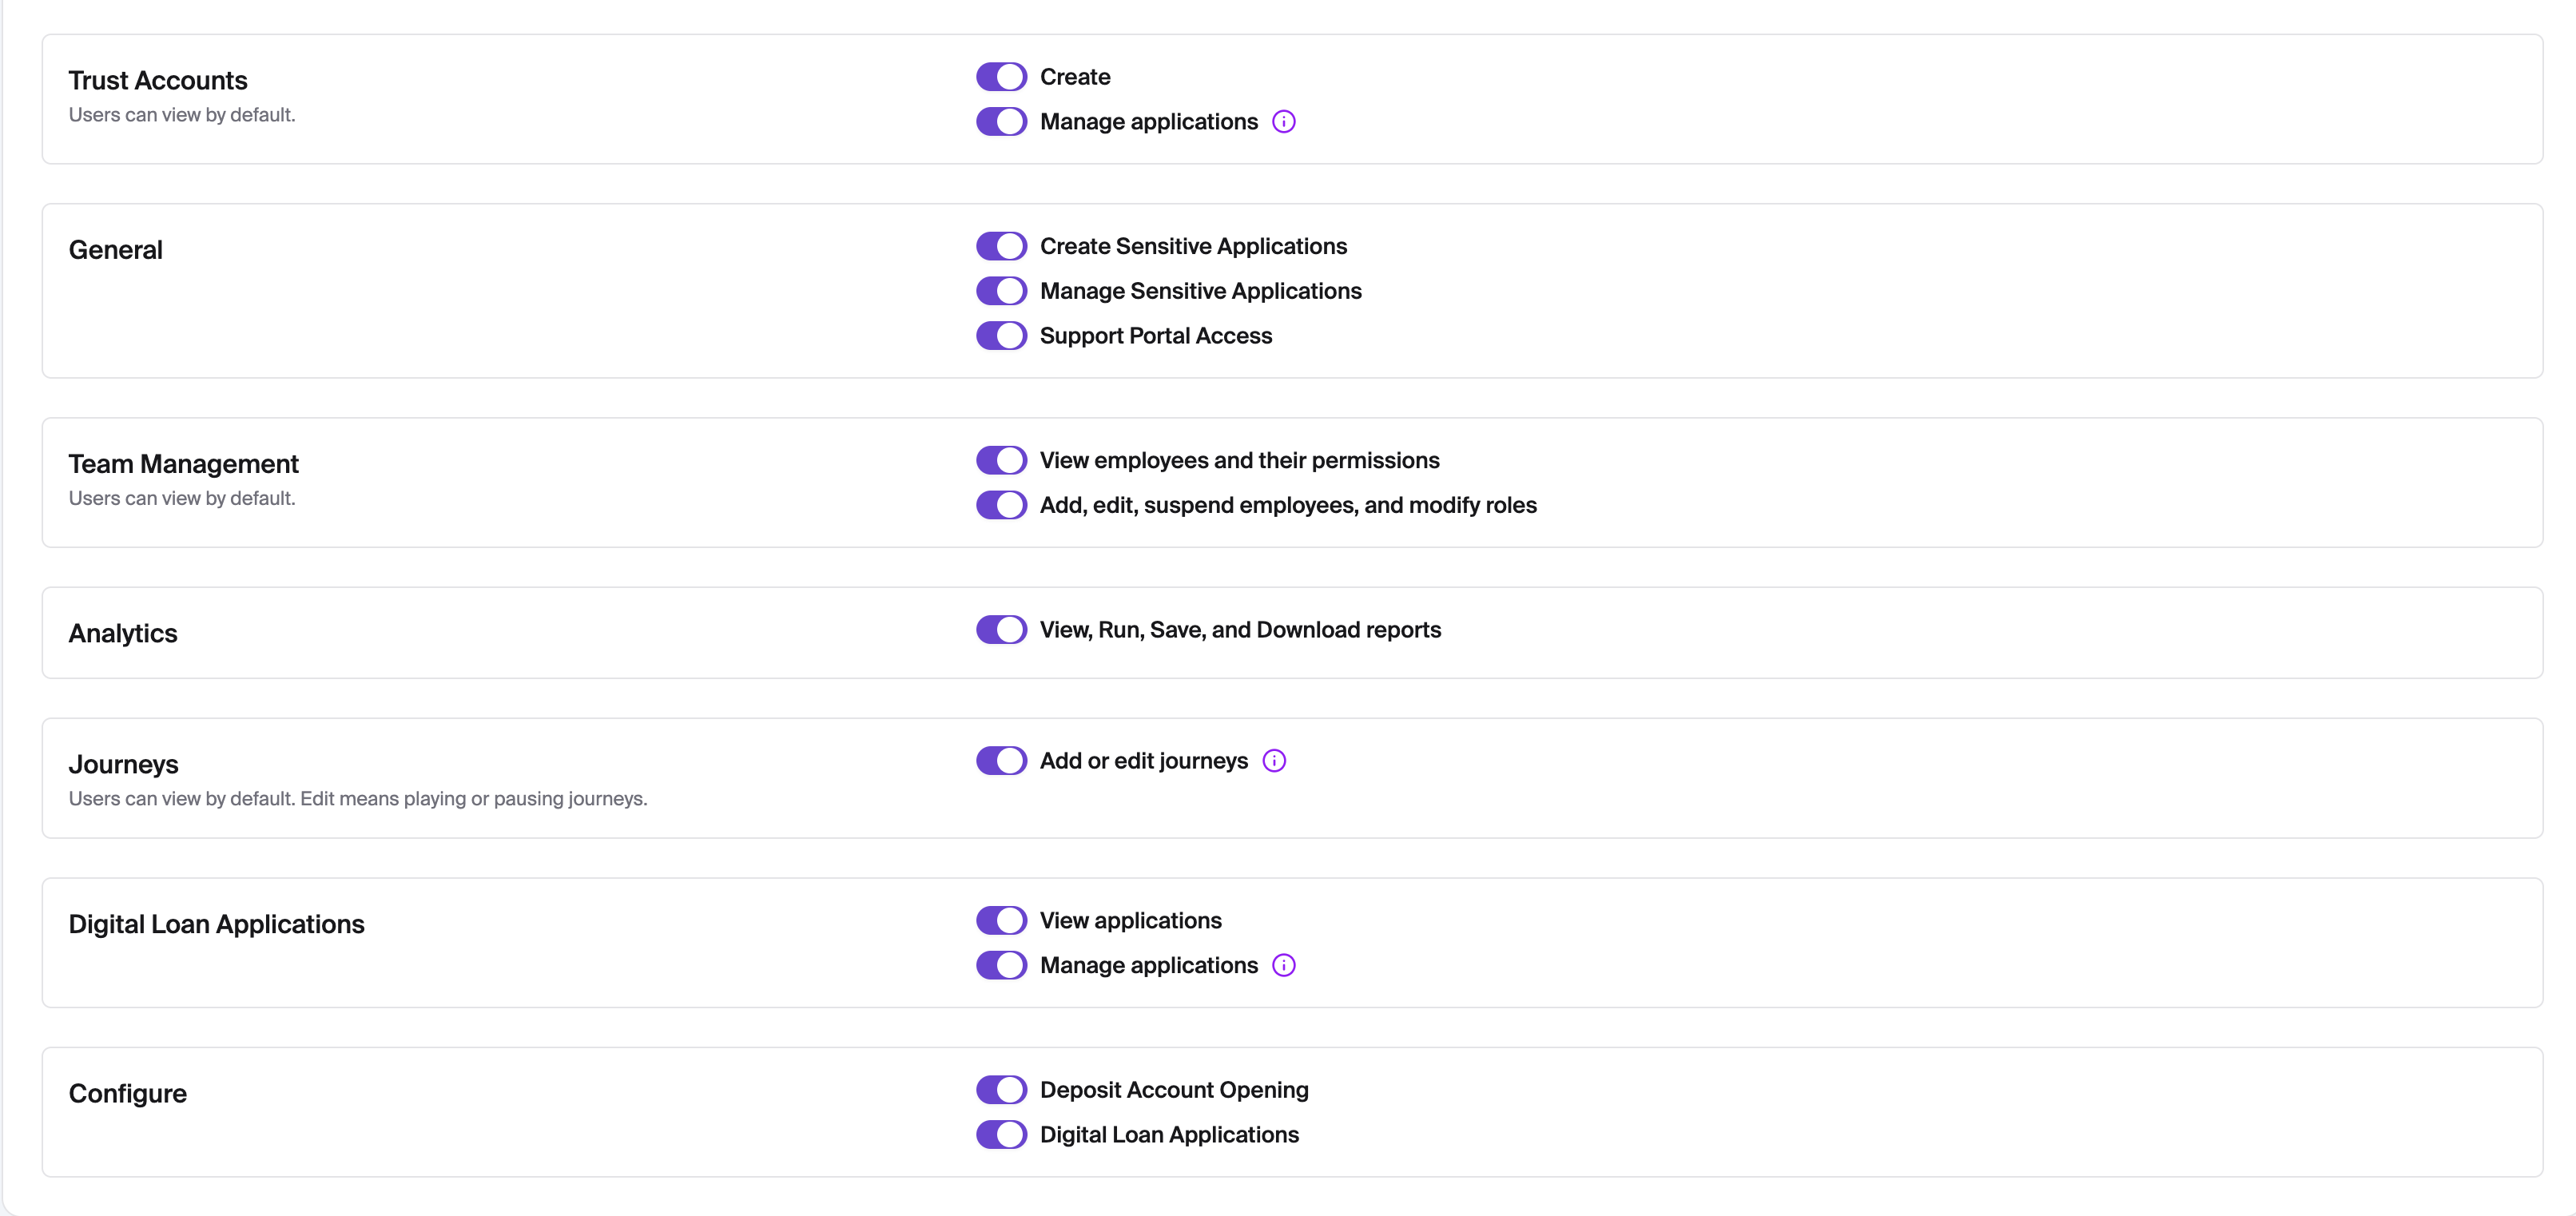
Task: Disable Digital Loan View applications toggle
Action: click(1001, 920)
